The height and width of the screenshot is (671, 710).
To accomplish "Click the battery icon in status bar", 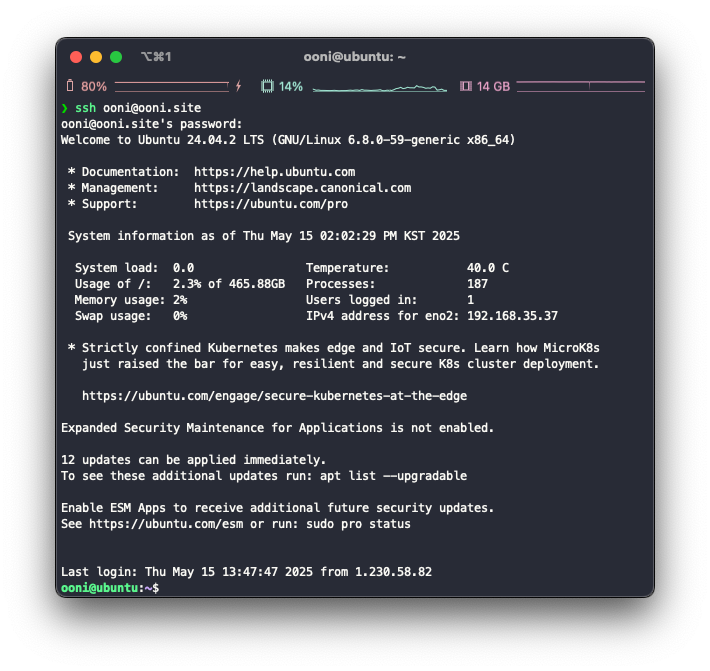I will click(x=70, y=86).
